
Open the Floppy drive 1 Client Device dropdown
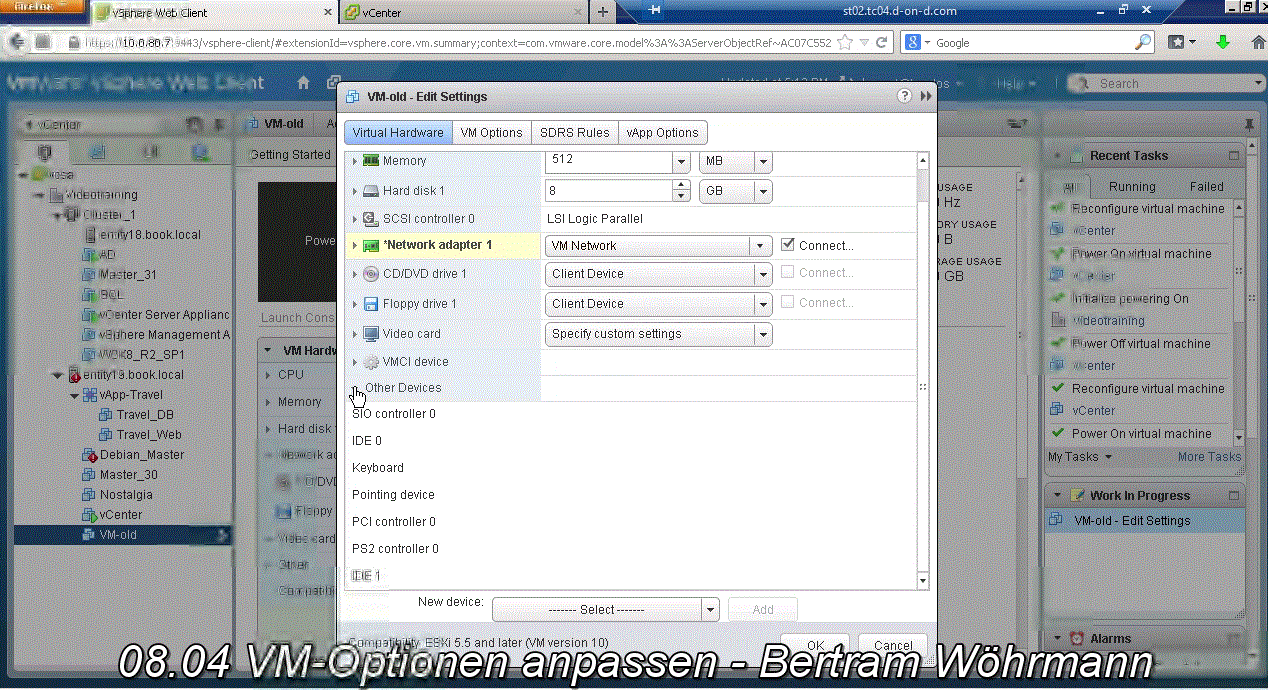(x=763, y=304)
